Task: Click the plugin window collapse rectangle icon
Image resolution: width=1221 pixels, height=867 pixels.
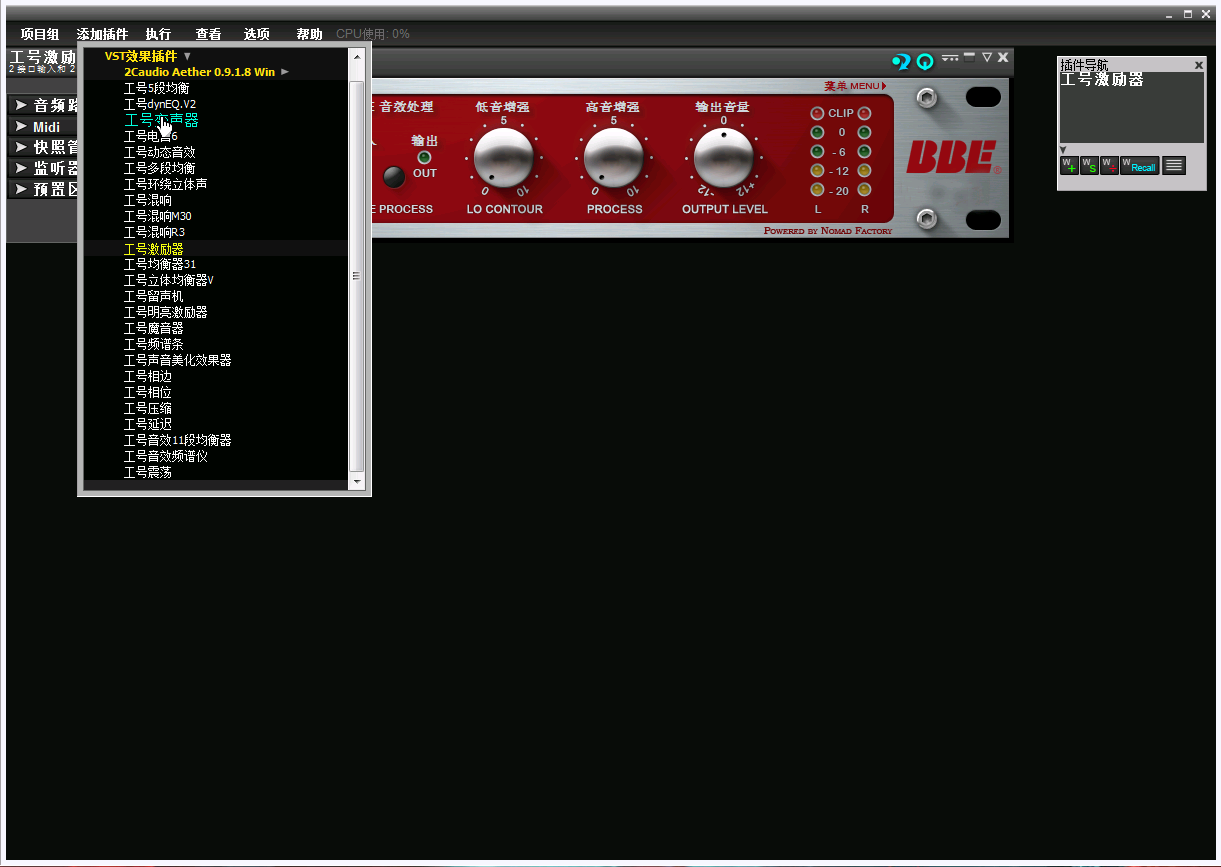Action: coord(969,57)
